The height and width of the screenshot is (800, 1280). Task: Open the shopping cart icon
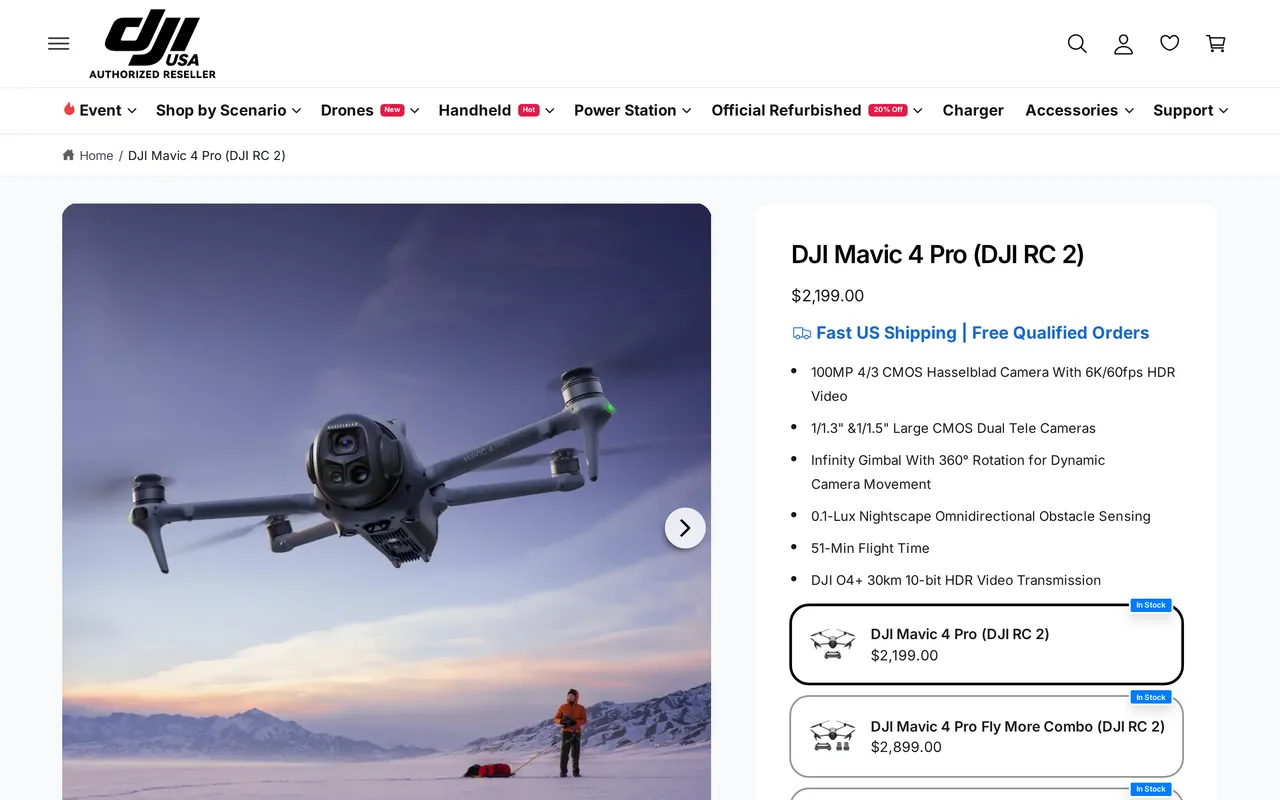tap(1216, 43)
